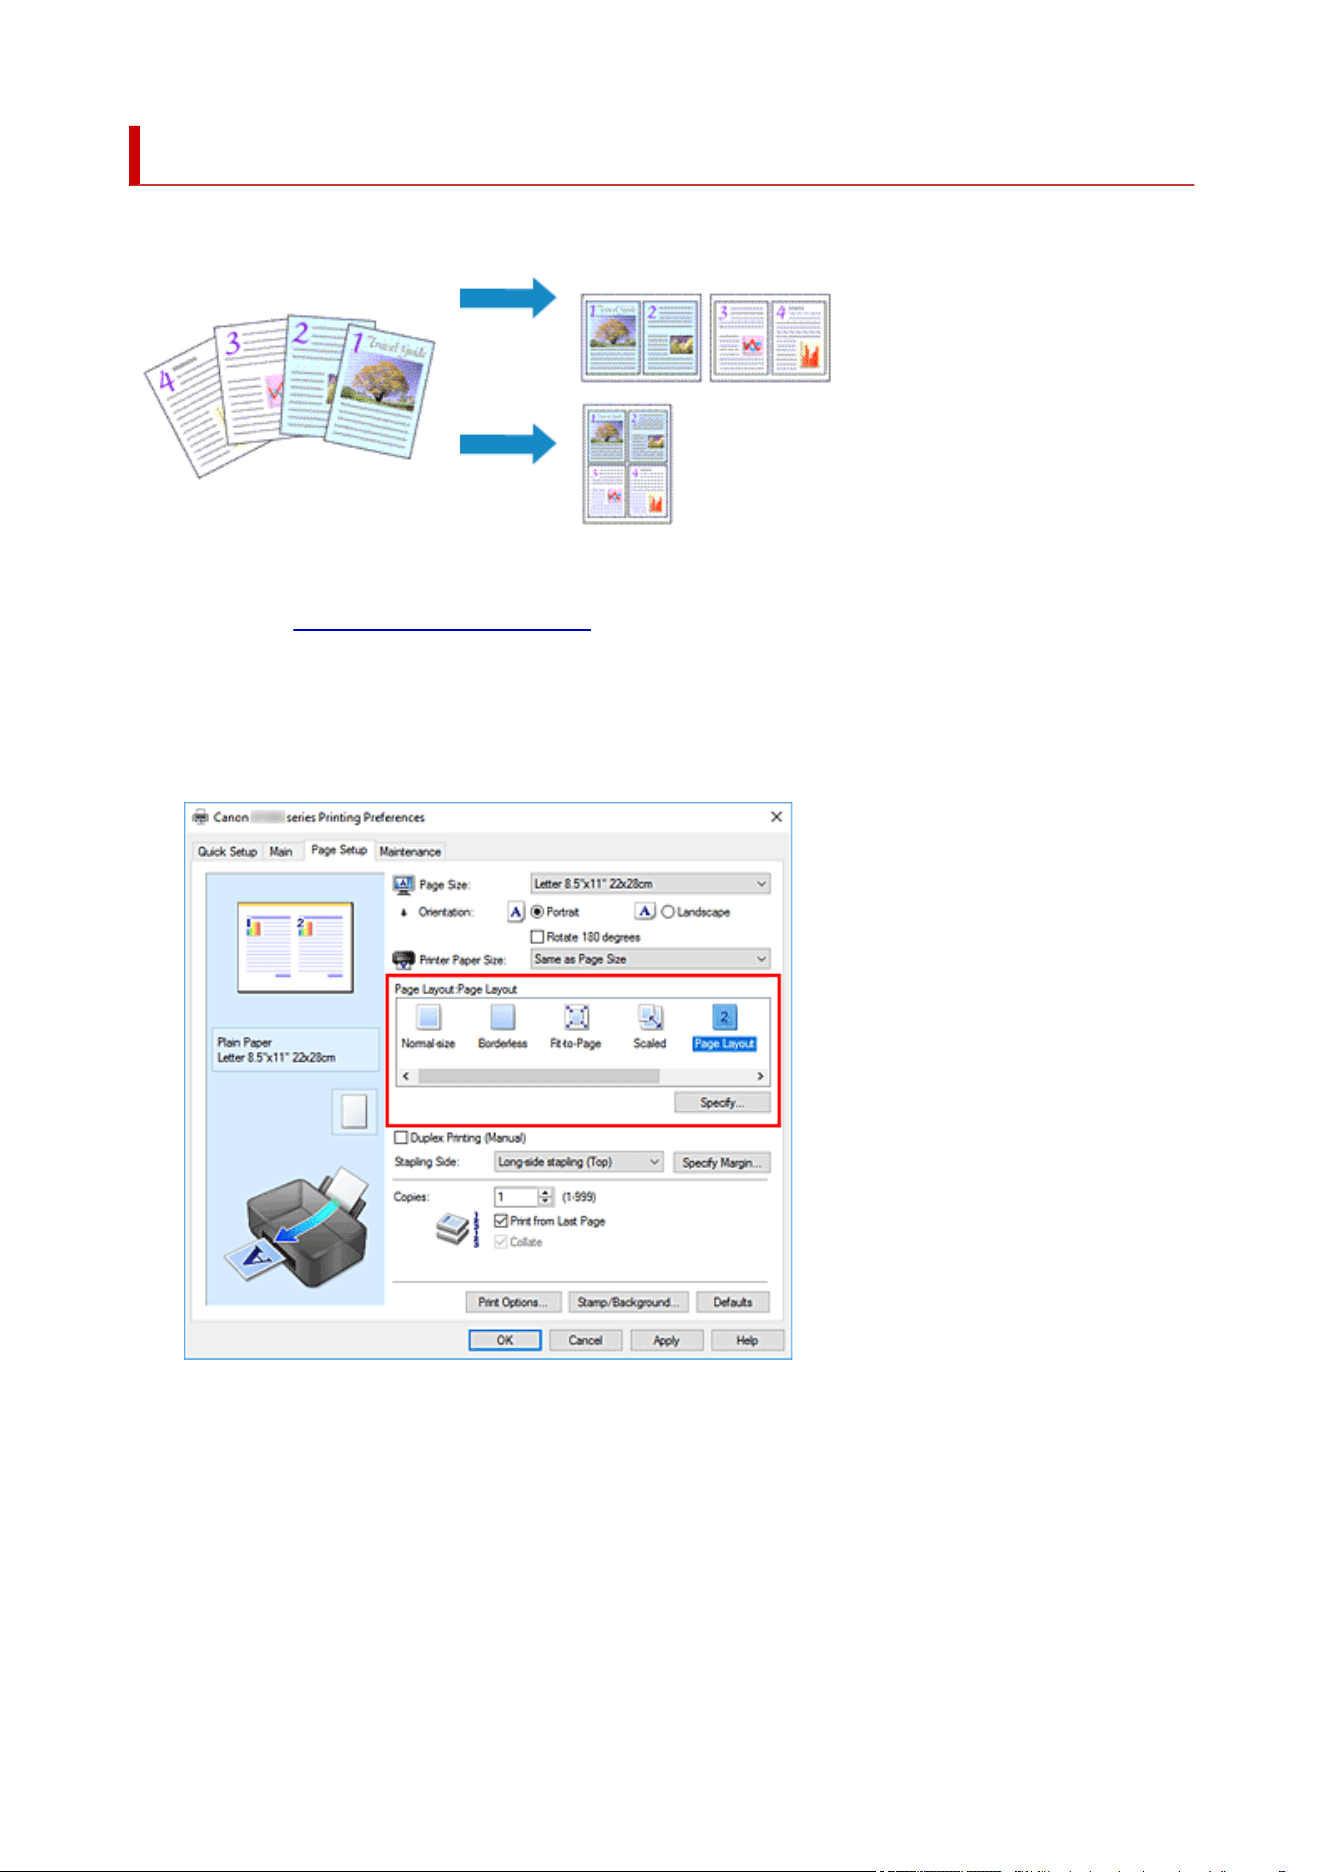
Task: Click the "Stapling Side:" label
Action: pos(427,1162)
